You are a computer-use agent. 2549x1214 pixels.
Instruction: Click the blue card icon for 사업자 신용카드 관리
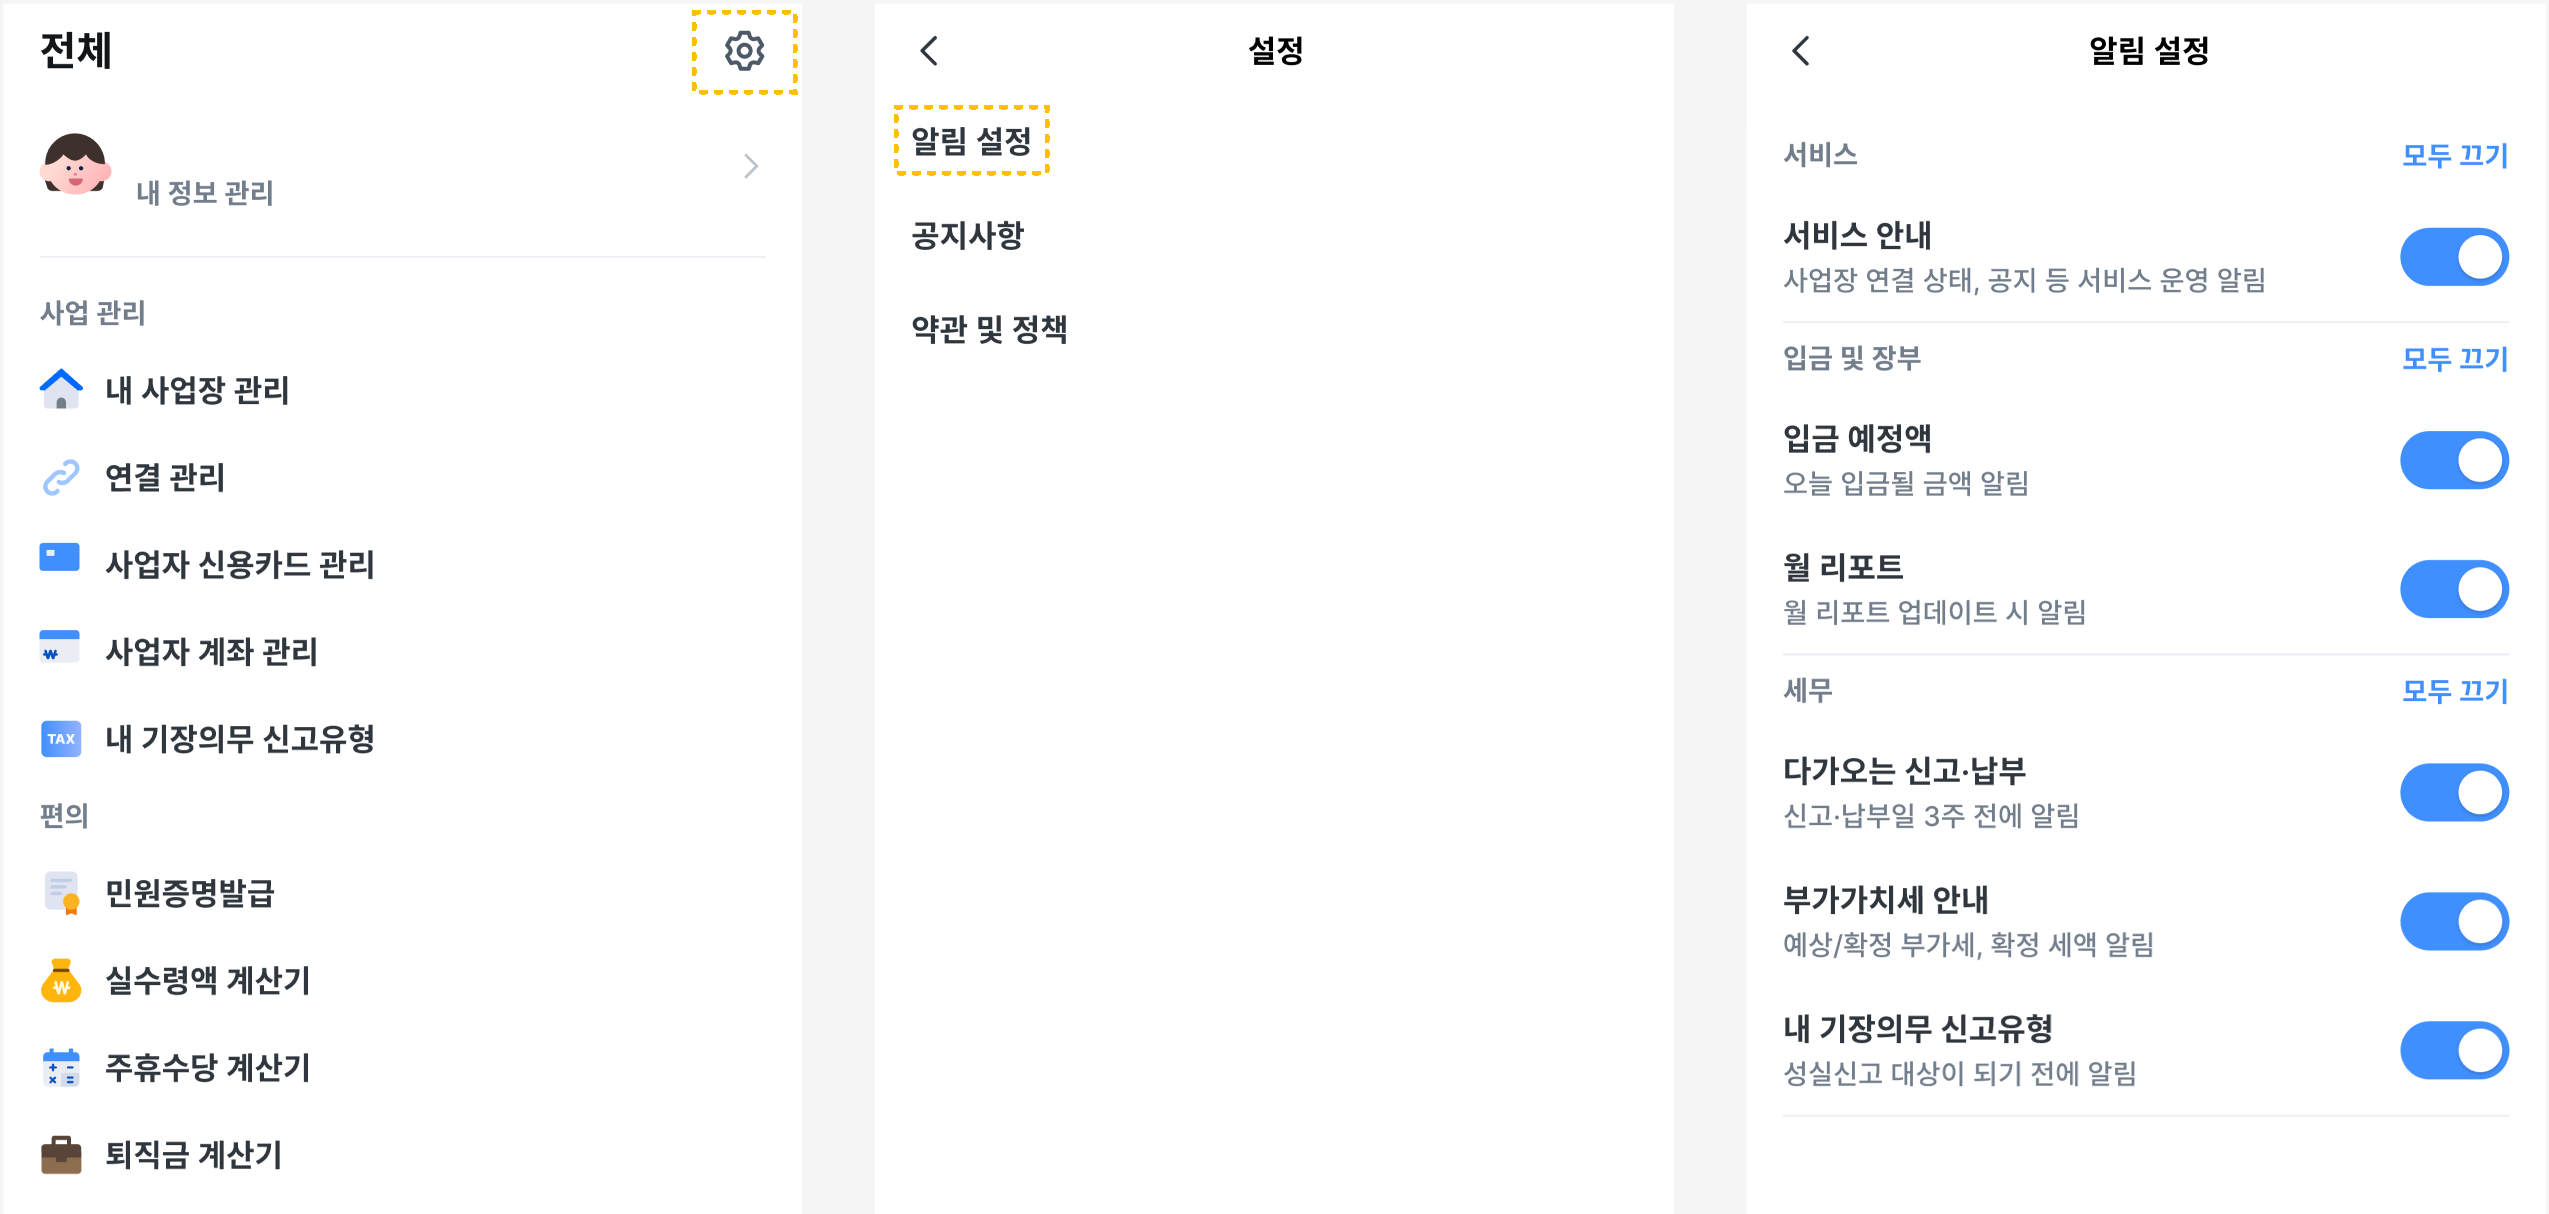(x=60, y=558)
